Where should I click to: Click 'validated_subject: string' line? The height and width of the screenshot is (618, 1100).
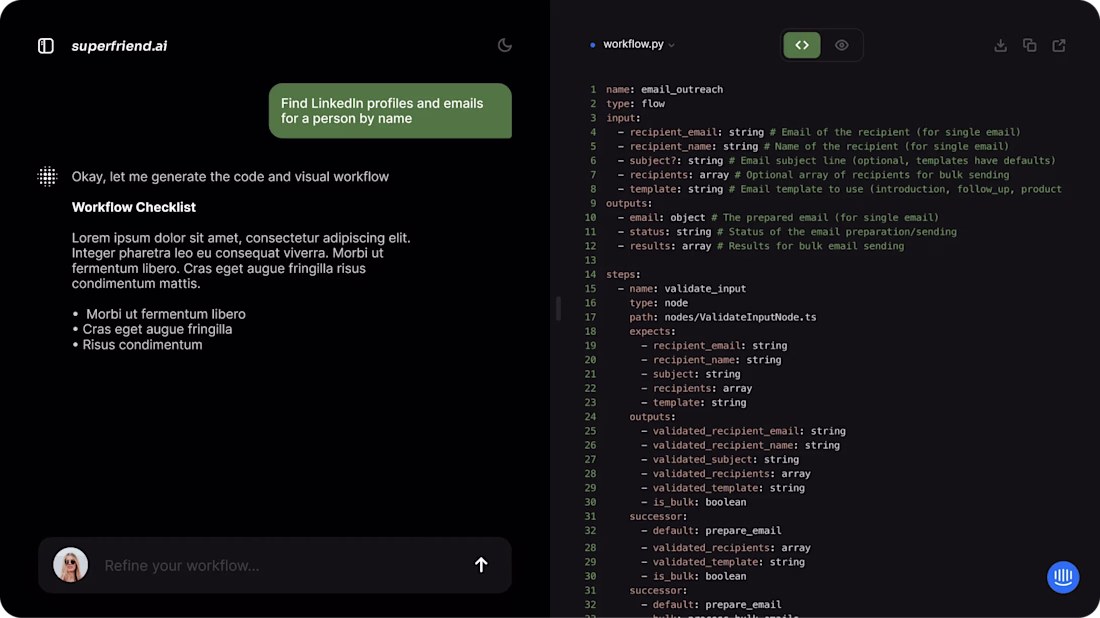click(720, 459)
